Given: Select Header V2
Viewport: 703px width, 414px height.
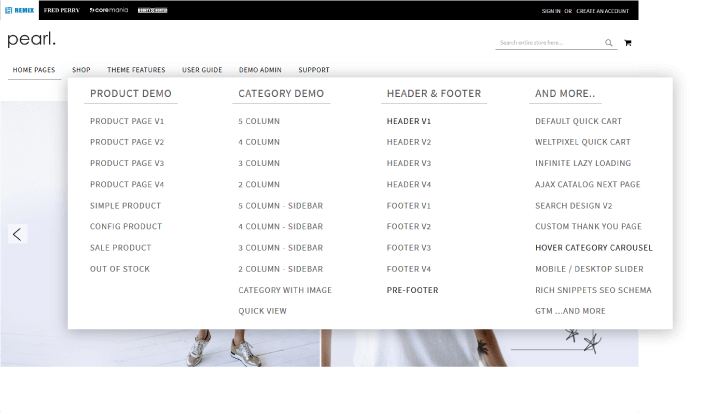Looking at the screenshot, I should click(x=409, y=142).
